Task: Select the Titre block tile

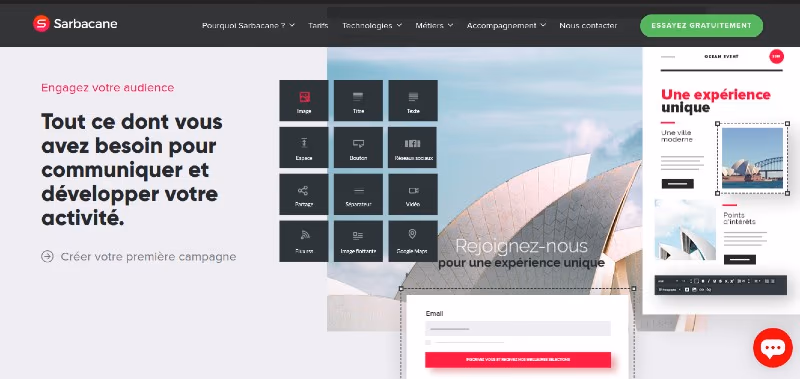Action: pos(358,100)
